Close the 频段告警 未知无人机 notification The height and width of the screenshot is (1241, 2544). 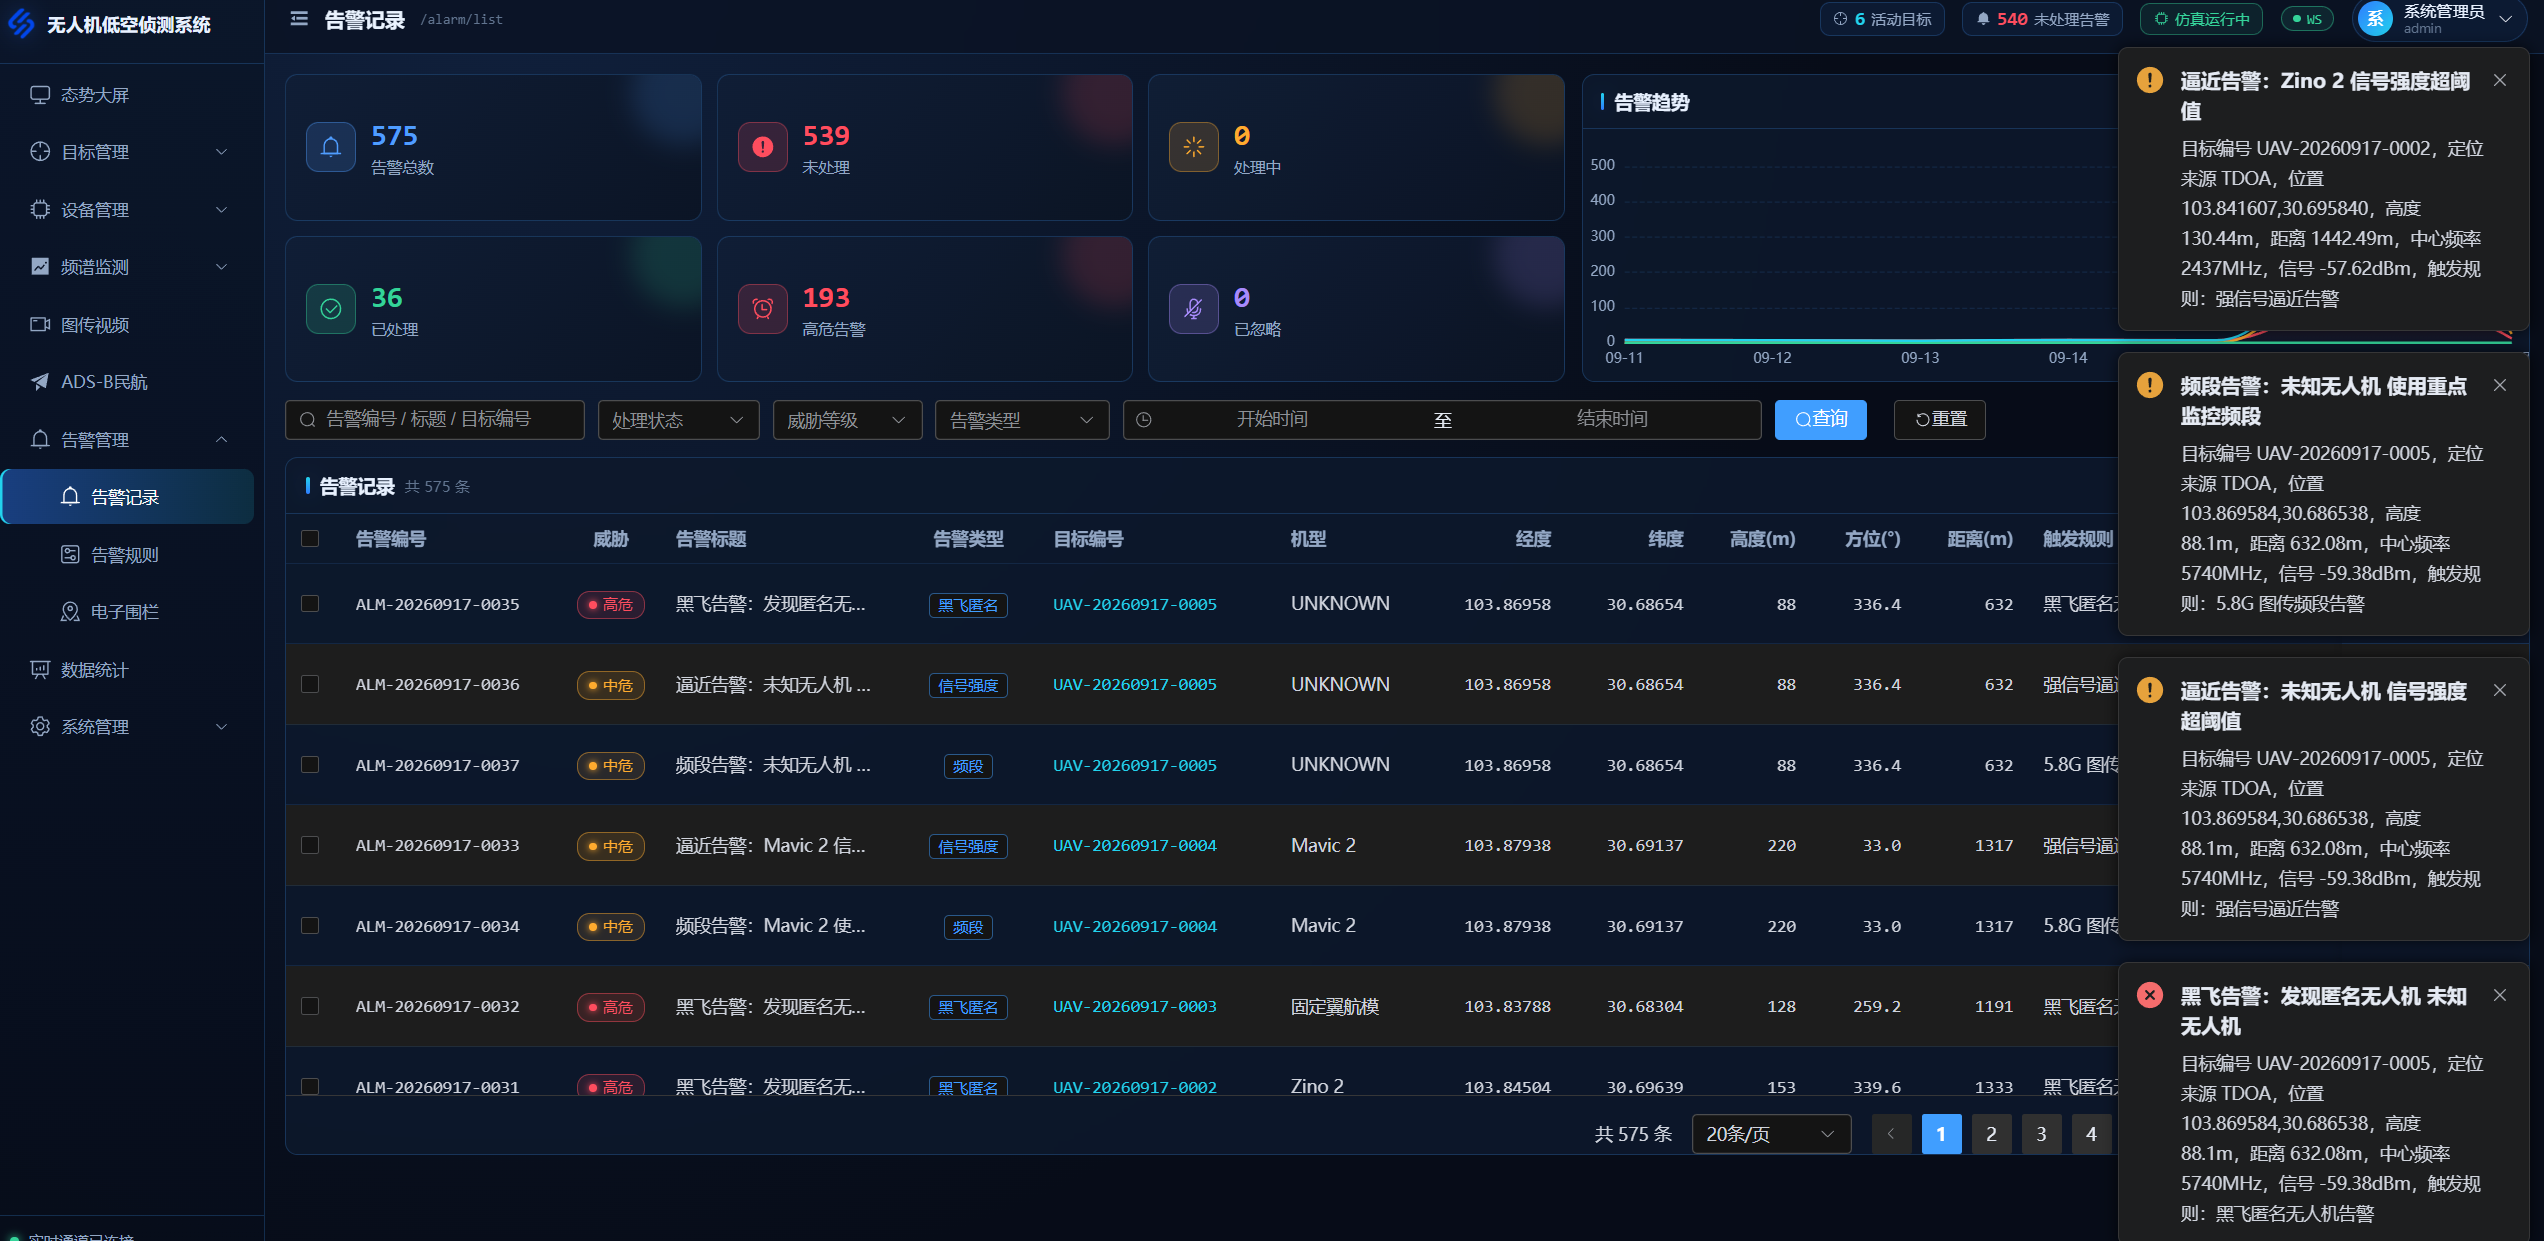pyautogui.click(x=2500, y=386)
